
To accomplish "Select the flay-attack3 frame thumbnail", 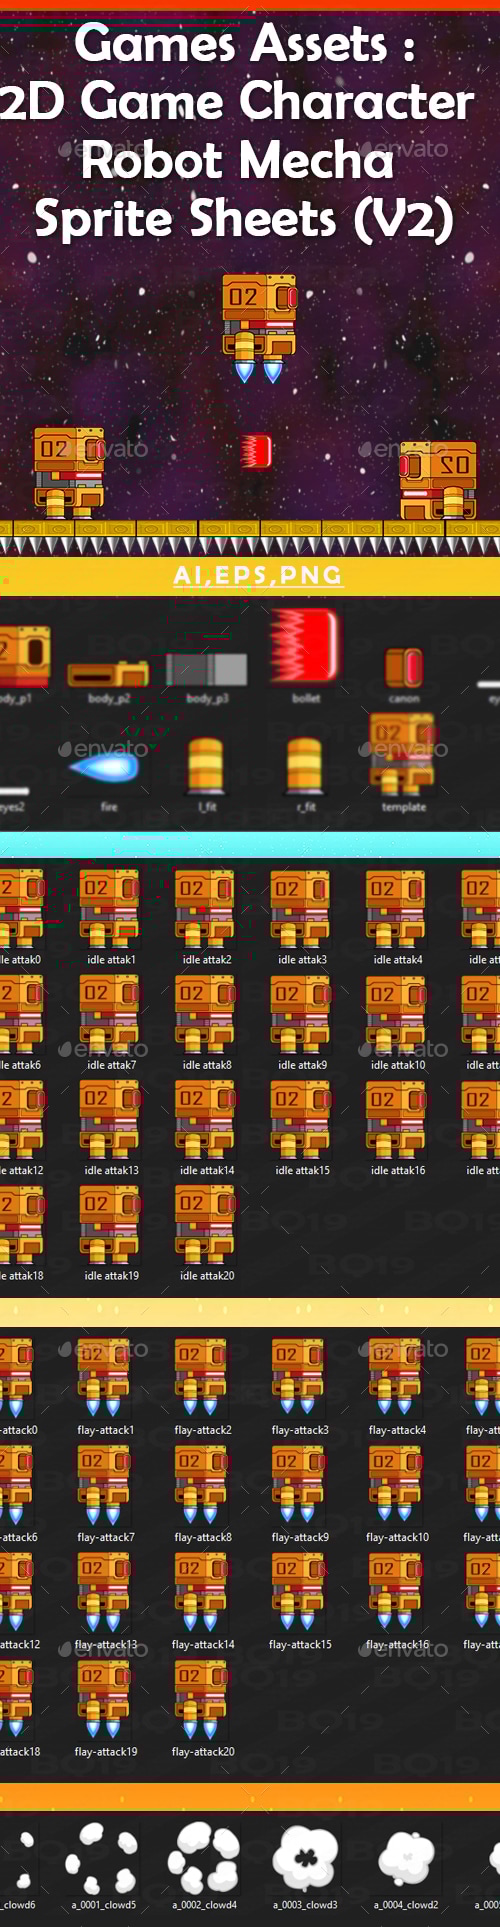I will [x=299, y=1377].
